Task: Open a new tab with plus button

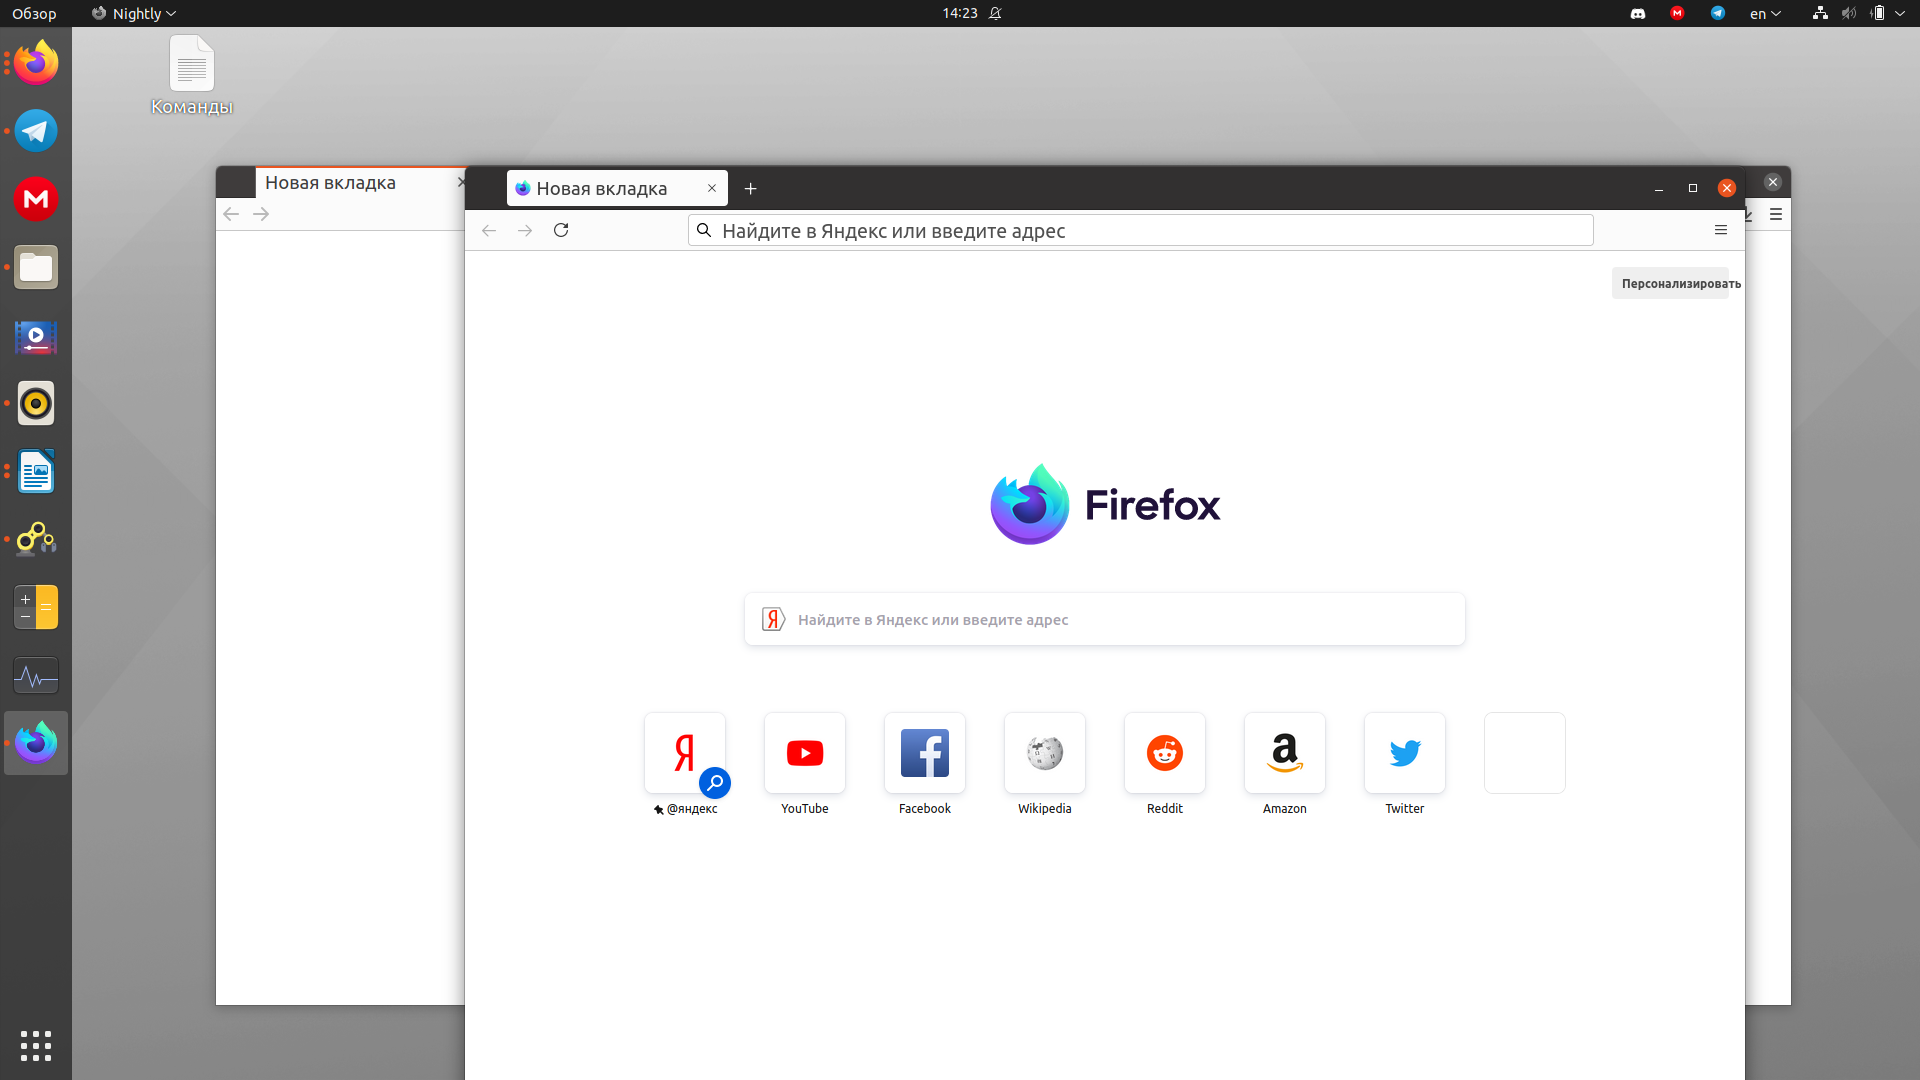Action: 751,188
